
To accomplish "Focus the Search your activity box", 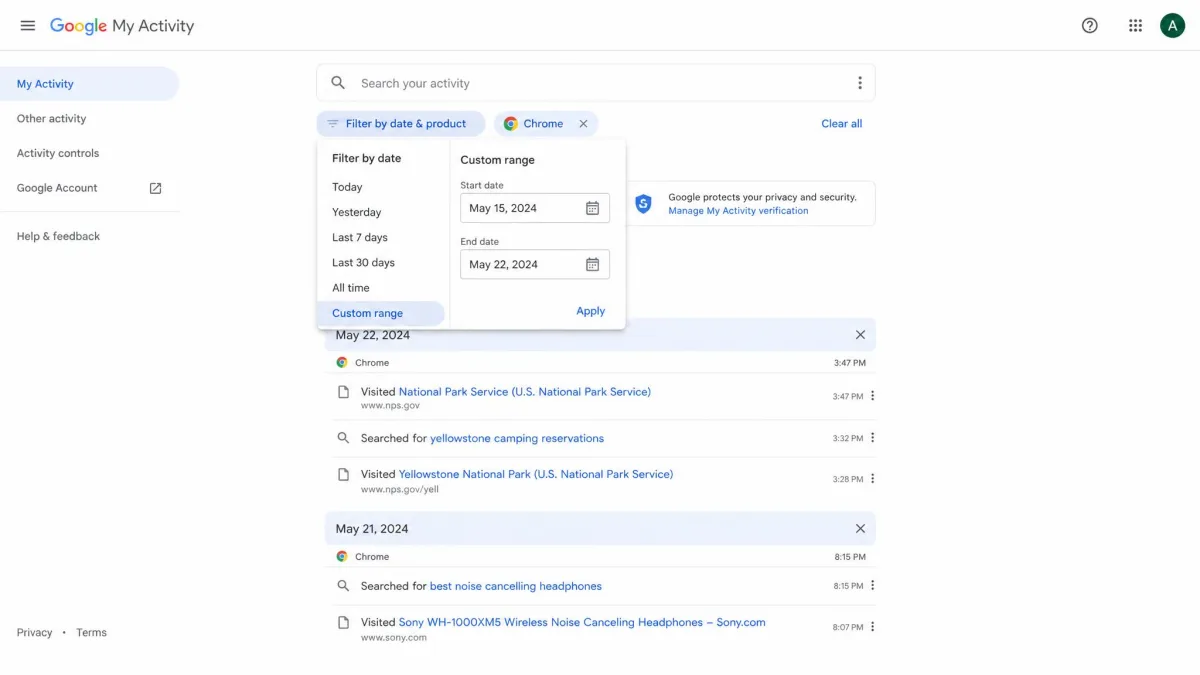I will [596, 83].
